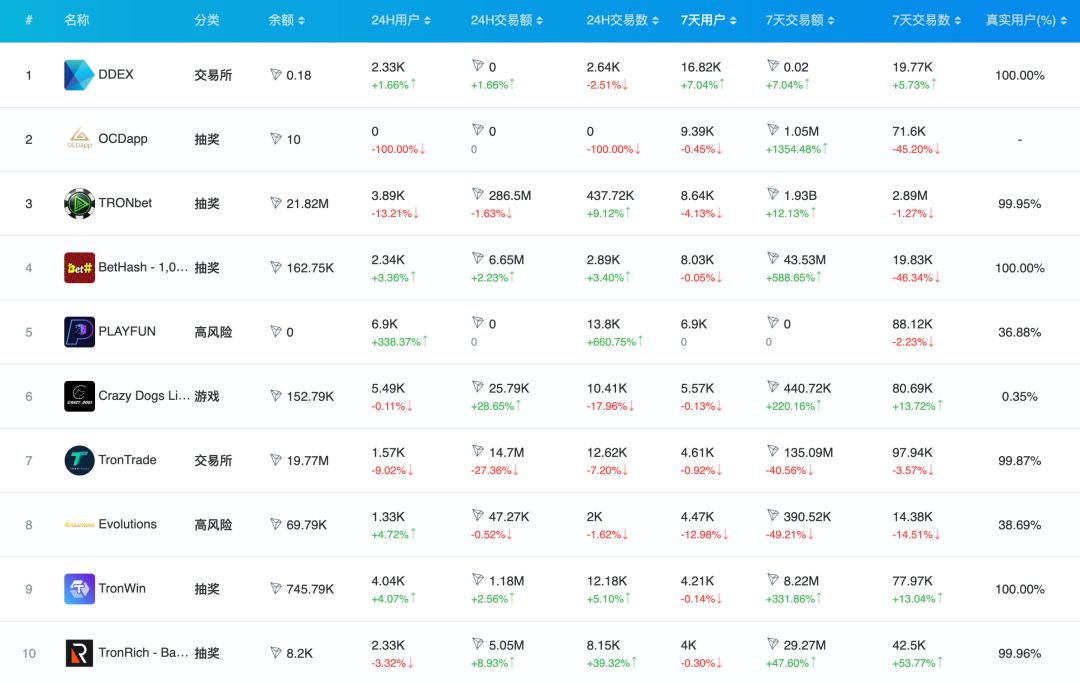Click the # column header
Image resolution: width=1080 pixels, height=684 pixels.
(29, 20)
